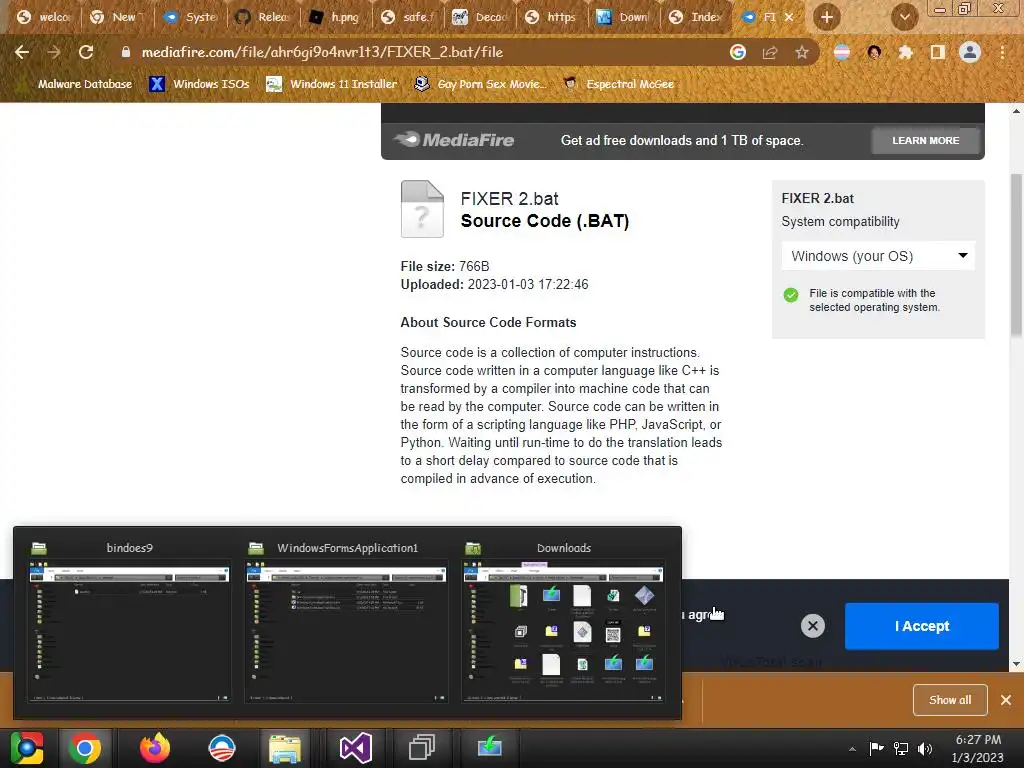The height and width of the screenshot is (768, 1024).
Task: Toggle the browser side panel icon
Action: tap(937, 52)
